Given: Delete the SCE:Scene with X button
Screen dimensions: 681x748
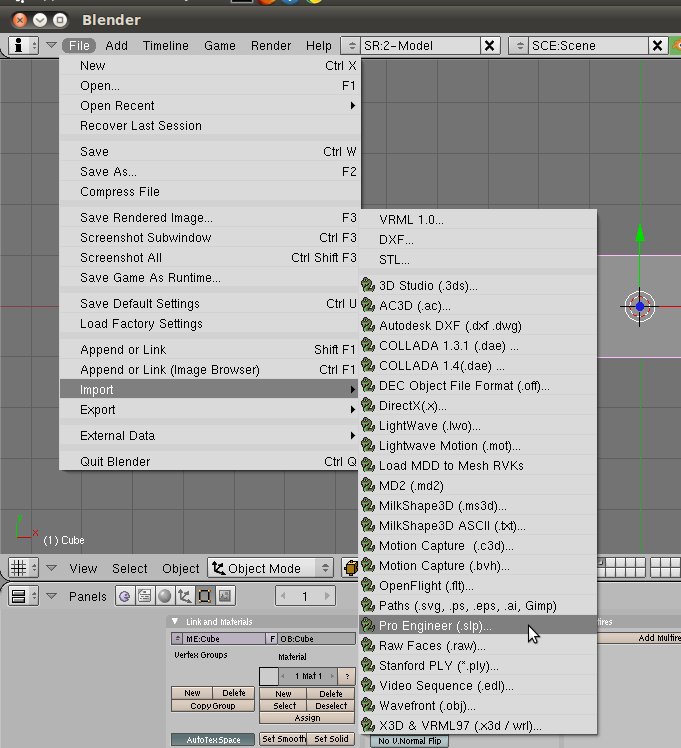Looking at the screenshot, I should 658,45.
